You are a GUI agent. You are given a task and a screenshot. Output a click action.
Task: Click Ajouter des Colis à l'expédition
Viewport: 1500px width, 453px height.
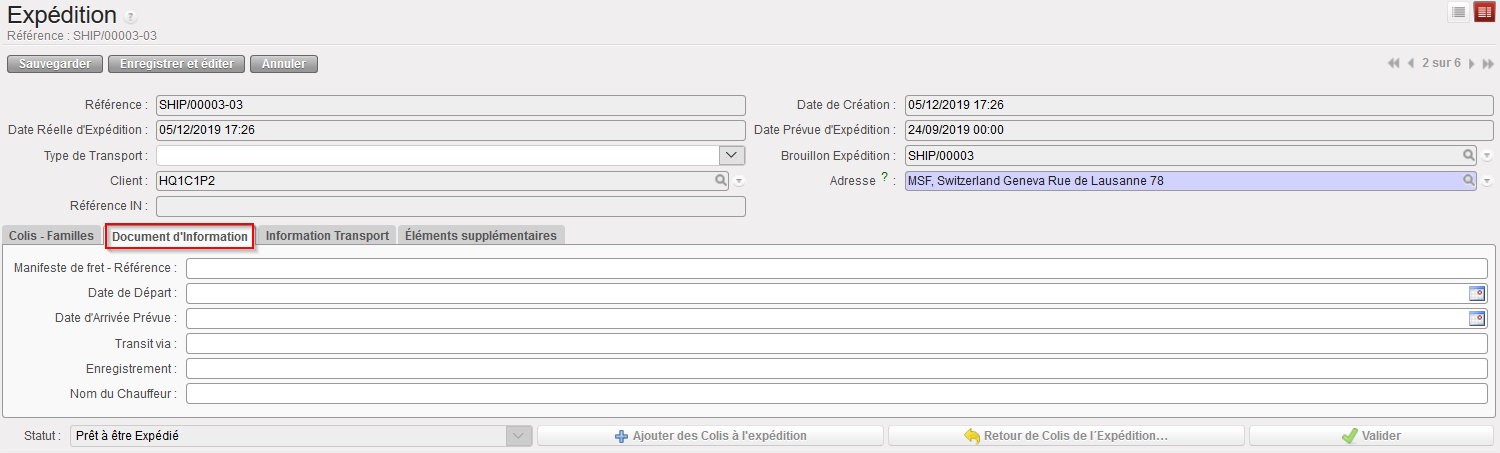[x=710, y=436]
